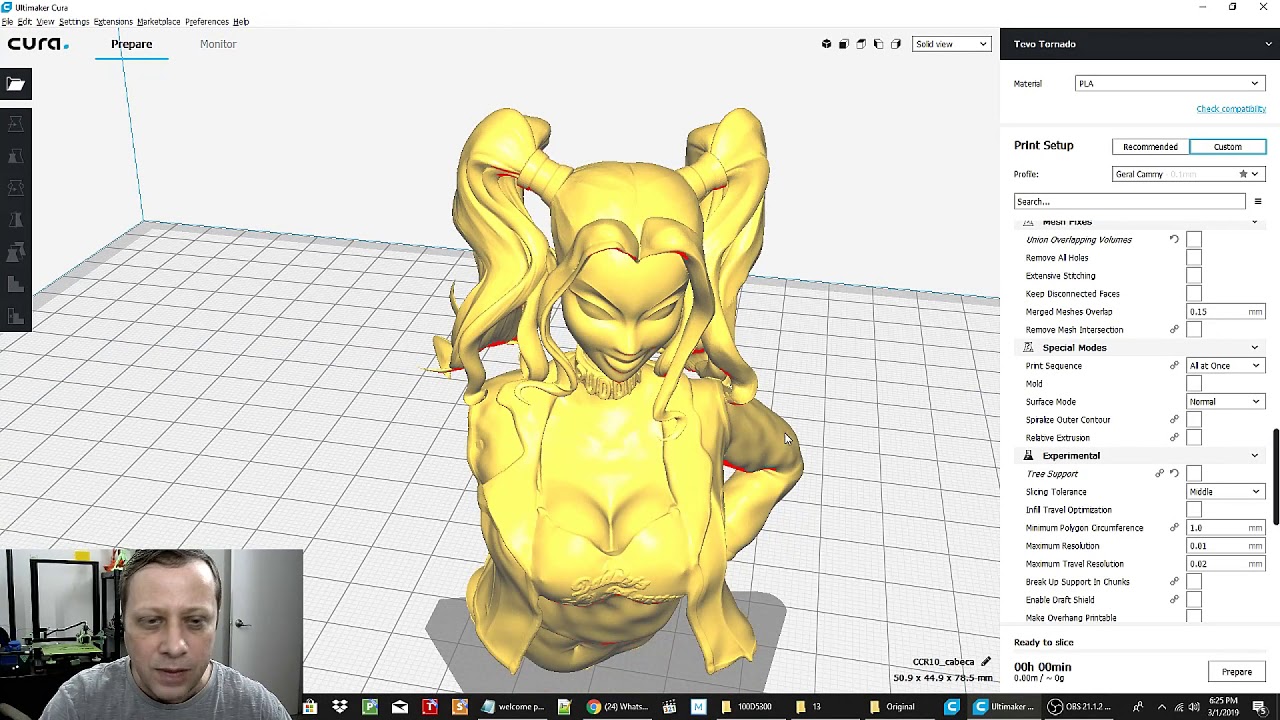The height and width of the screenshot is (720, 1280).
Task: Open the Help menu
Action: click(241, 22)
